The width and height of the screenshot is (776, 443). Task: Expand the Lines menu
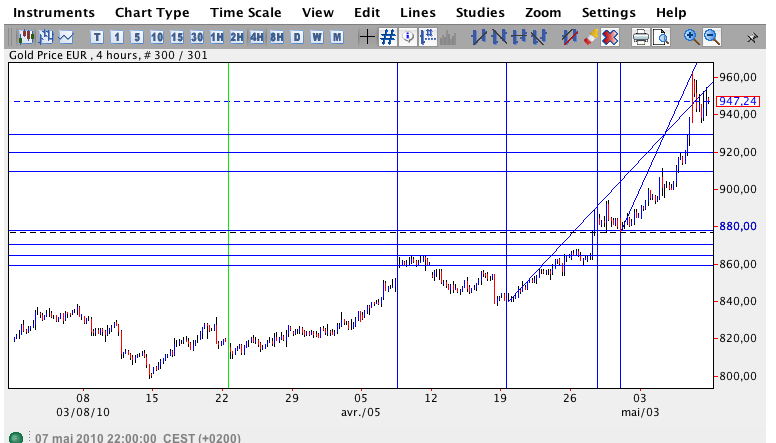417,12
